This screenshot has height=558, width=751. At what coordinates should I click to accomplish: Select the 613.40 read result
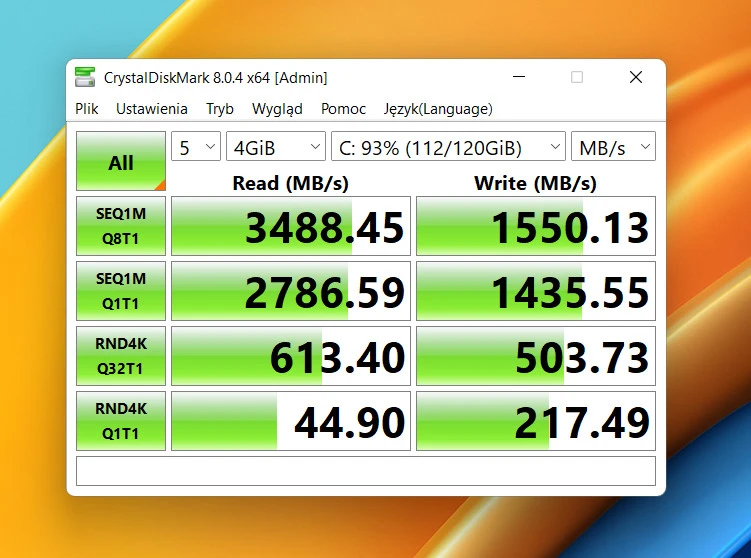(291, 356)
